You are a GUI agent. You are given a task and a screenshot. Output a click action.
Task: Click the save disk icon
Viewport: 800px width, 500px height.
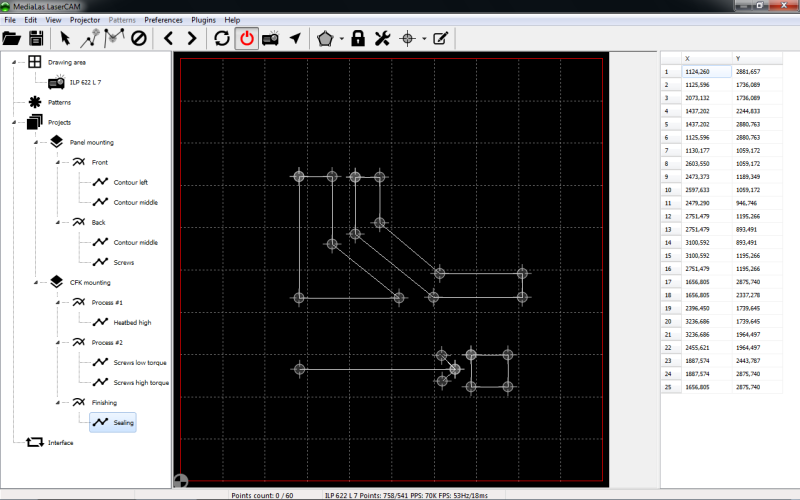click(36, 39)
